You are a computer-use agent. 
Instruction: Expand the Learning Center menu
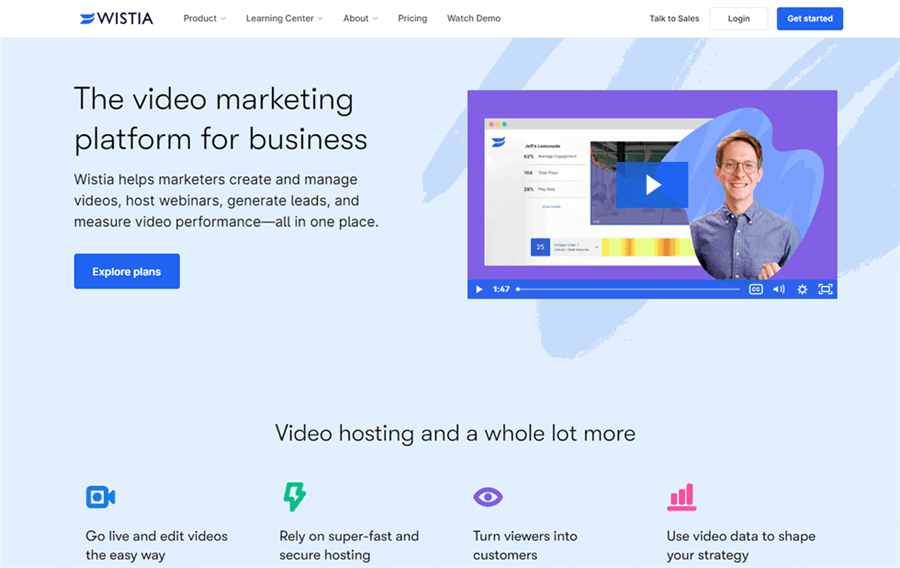click(284, 18)
